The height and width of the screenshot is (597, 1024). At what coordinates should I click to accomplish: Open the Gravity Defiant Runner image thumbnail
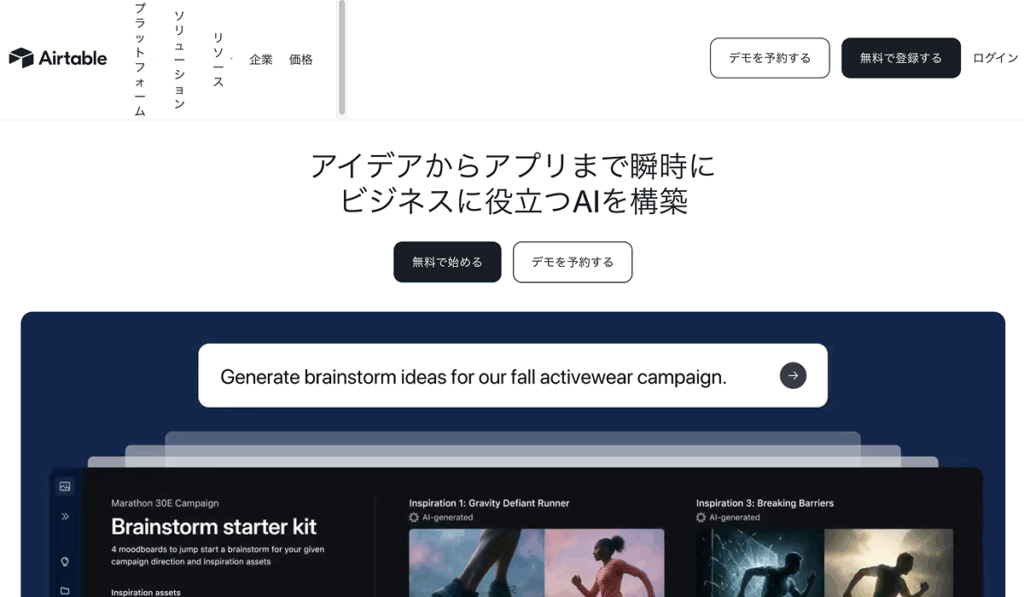(x=536, y=562)
